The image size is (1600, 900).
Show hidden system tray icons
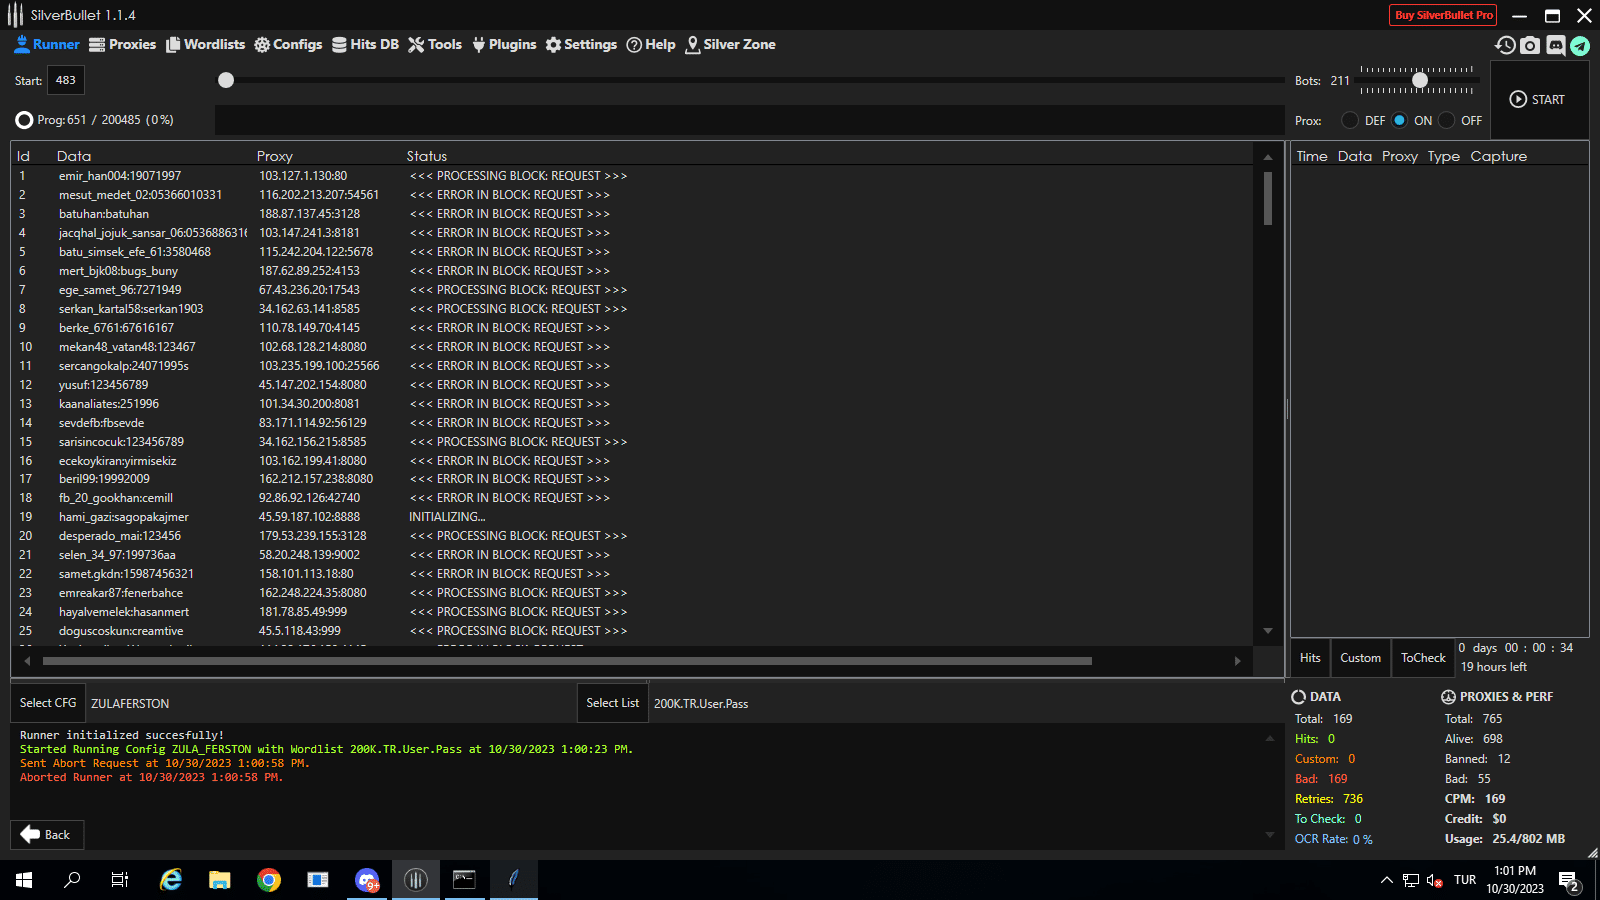click(1386, 880)
